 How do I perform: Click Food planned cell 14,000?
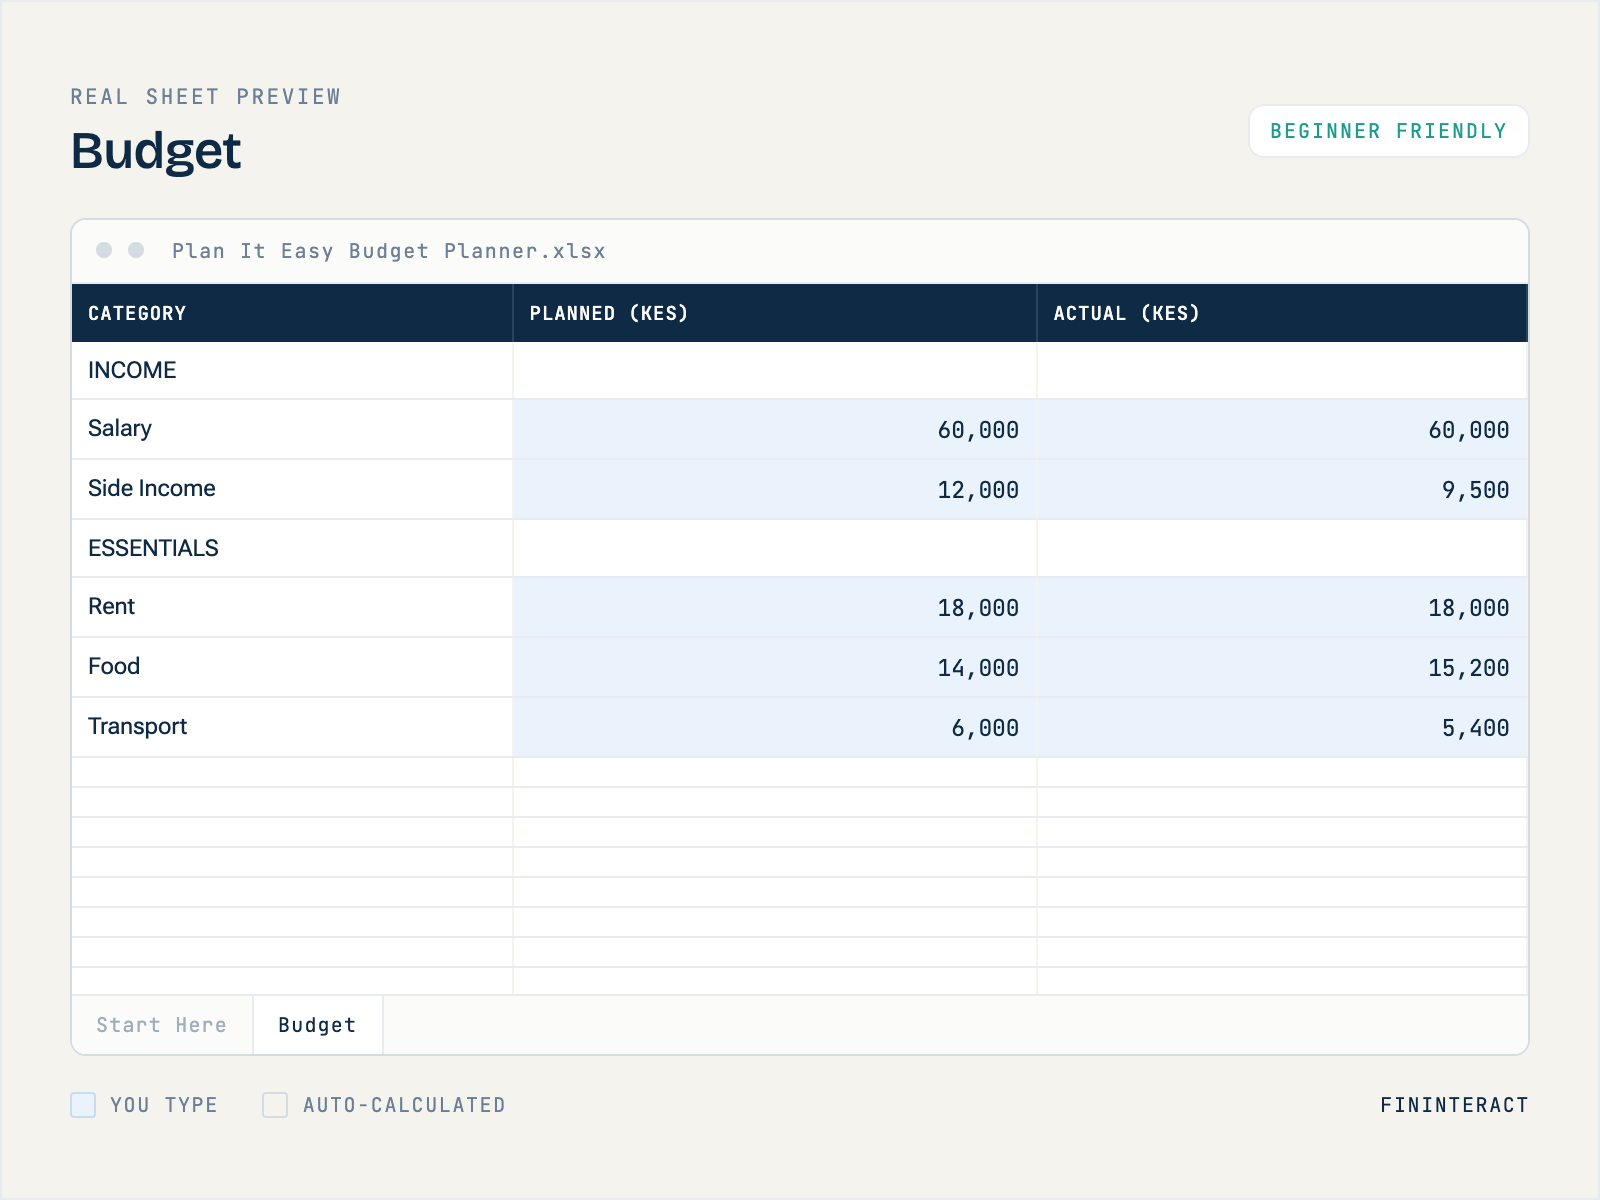tap(775, 668)
